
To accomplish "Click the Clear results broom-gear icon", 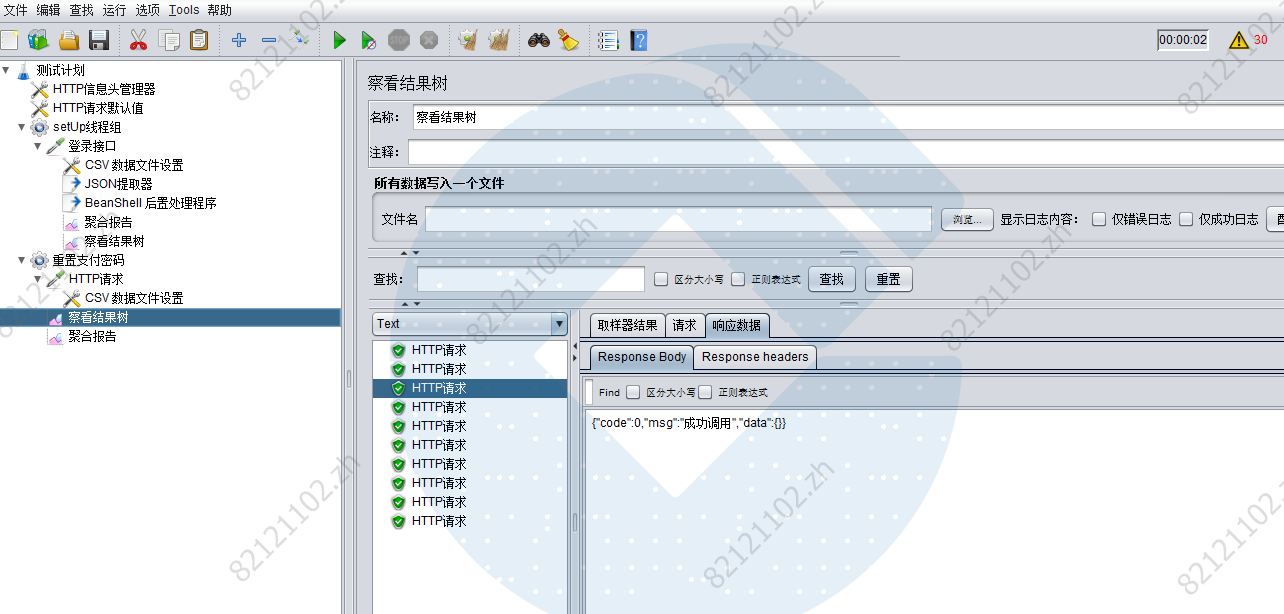I will pos(467,40).
